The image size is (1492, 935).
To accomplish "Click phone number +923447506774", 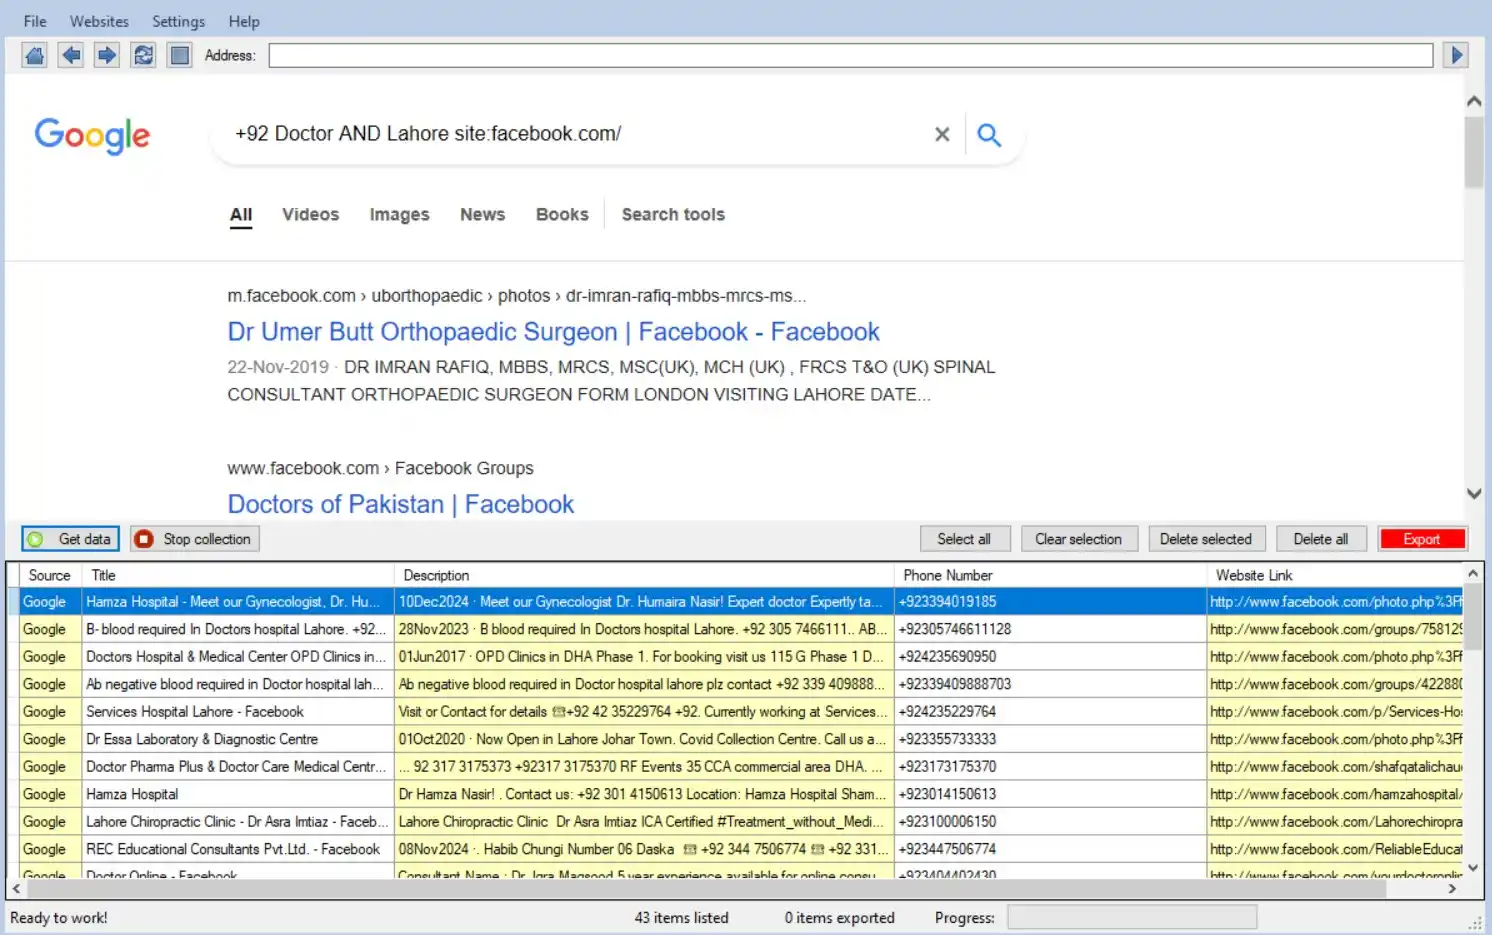I will click(947, 849).
